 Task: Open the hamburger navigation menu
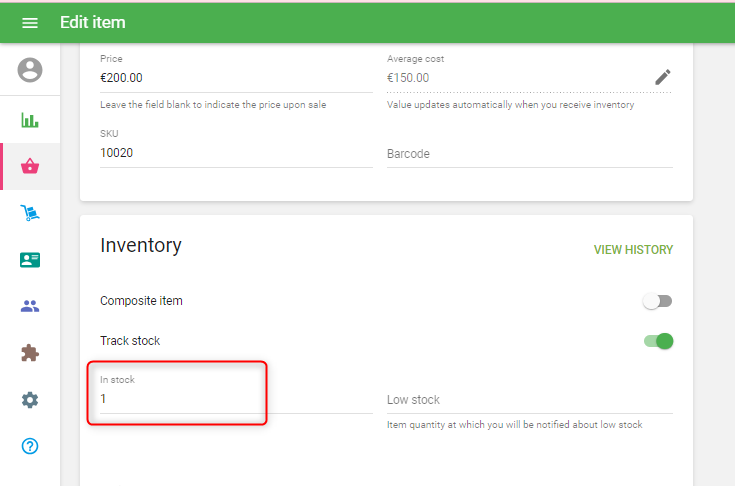tap(29, 22)
